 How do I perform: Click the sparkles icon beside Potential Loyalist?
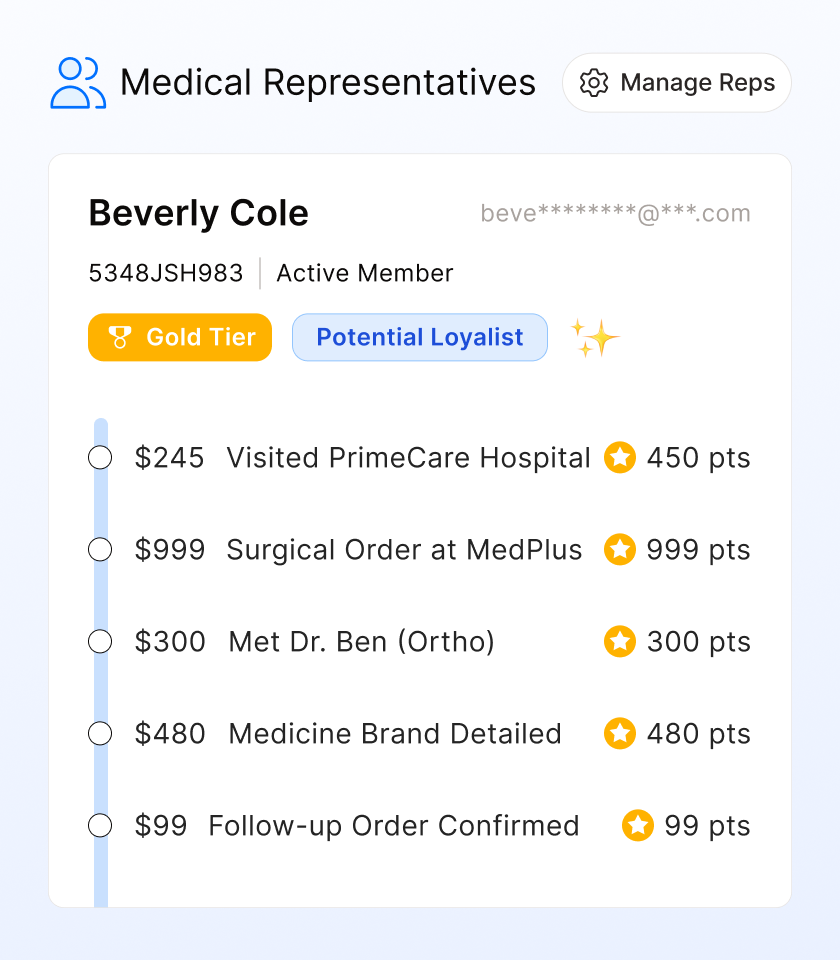595,338
